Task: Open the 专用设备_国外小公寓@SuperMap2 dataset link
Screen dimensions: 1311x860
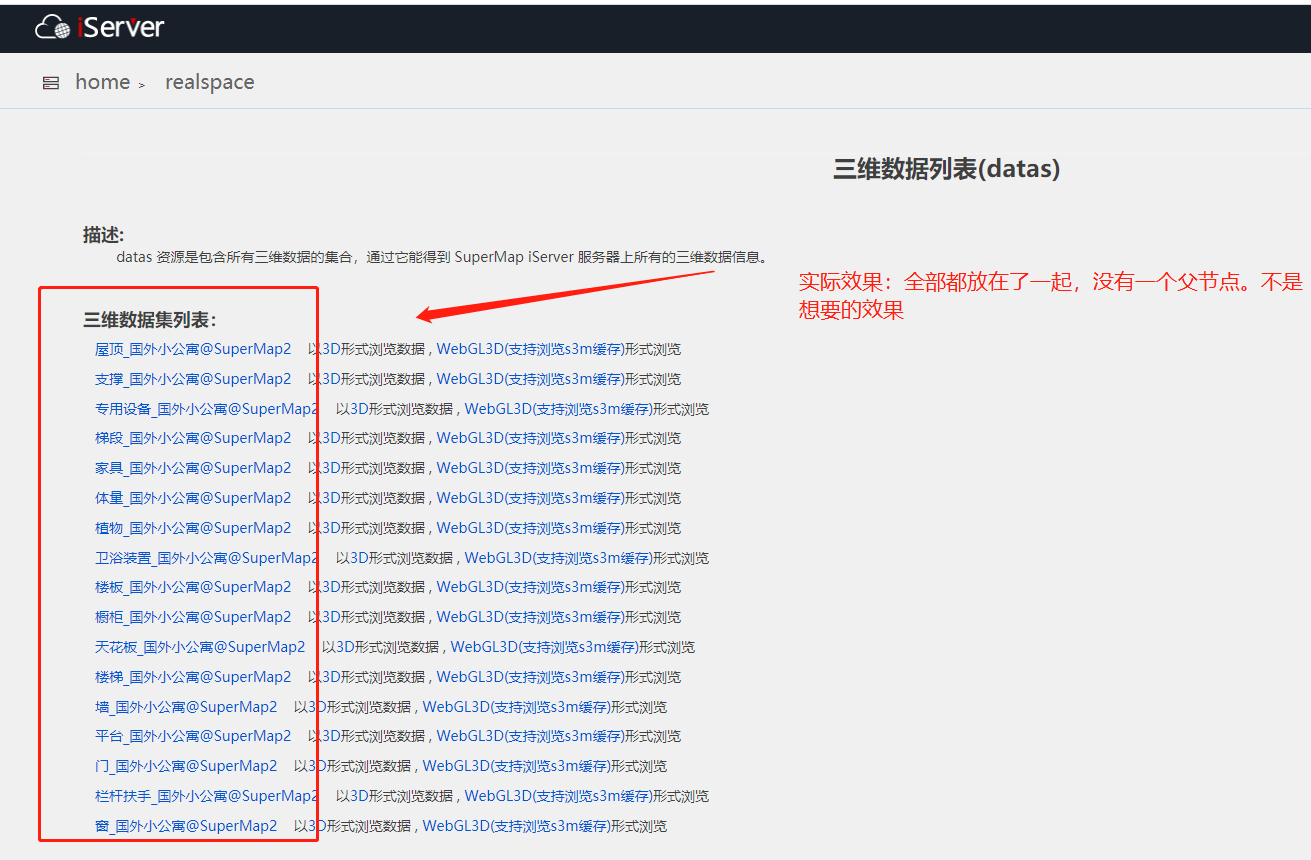Action: [x=207, y=409]
